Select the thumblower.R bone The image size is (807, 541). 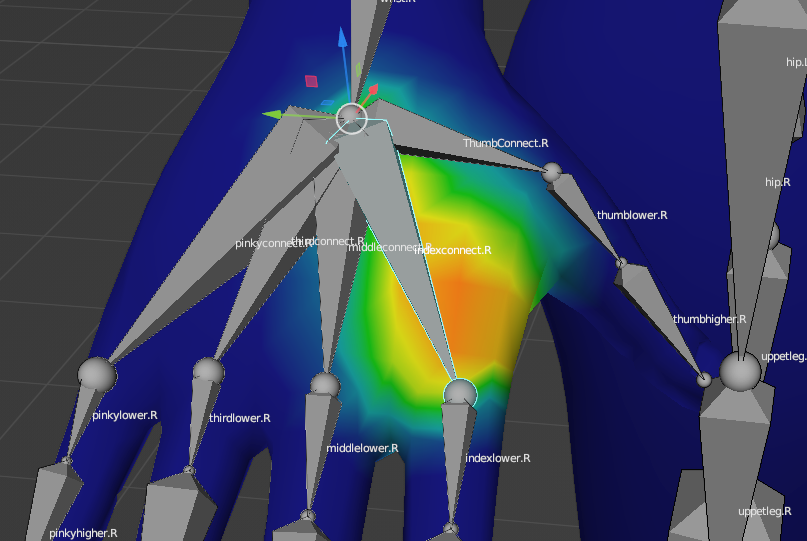coord(588,220)
